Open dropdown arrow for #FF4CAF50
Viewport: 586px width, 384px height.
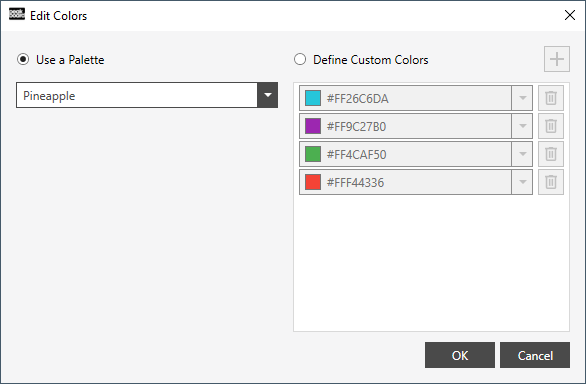(x=522, y=154)
